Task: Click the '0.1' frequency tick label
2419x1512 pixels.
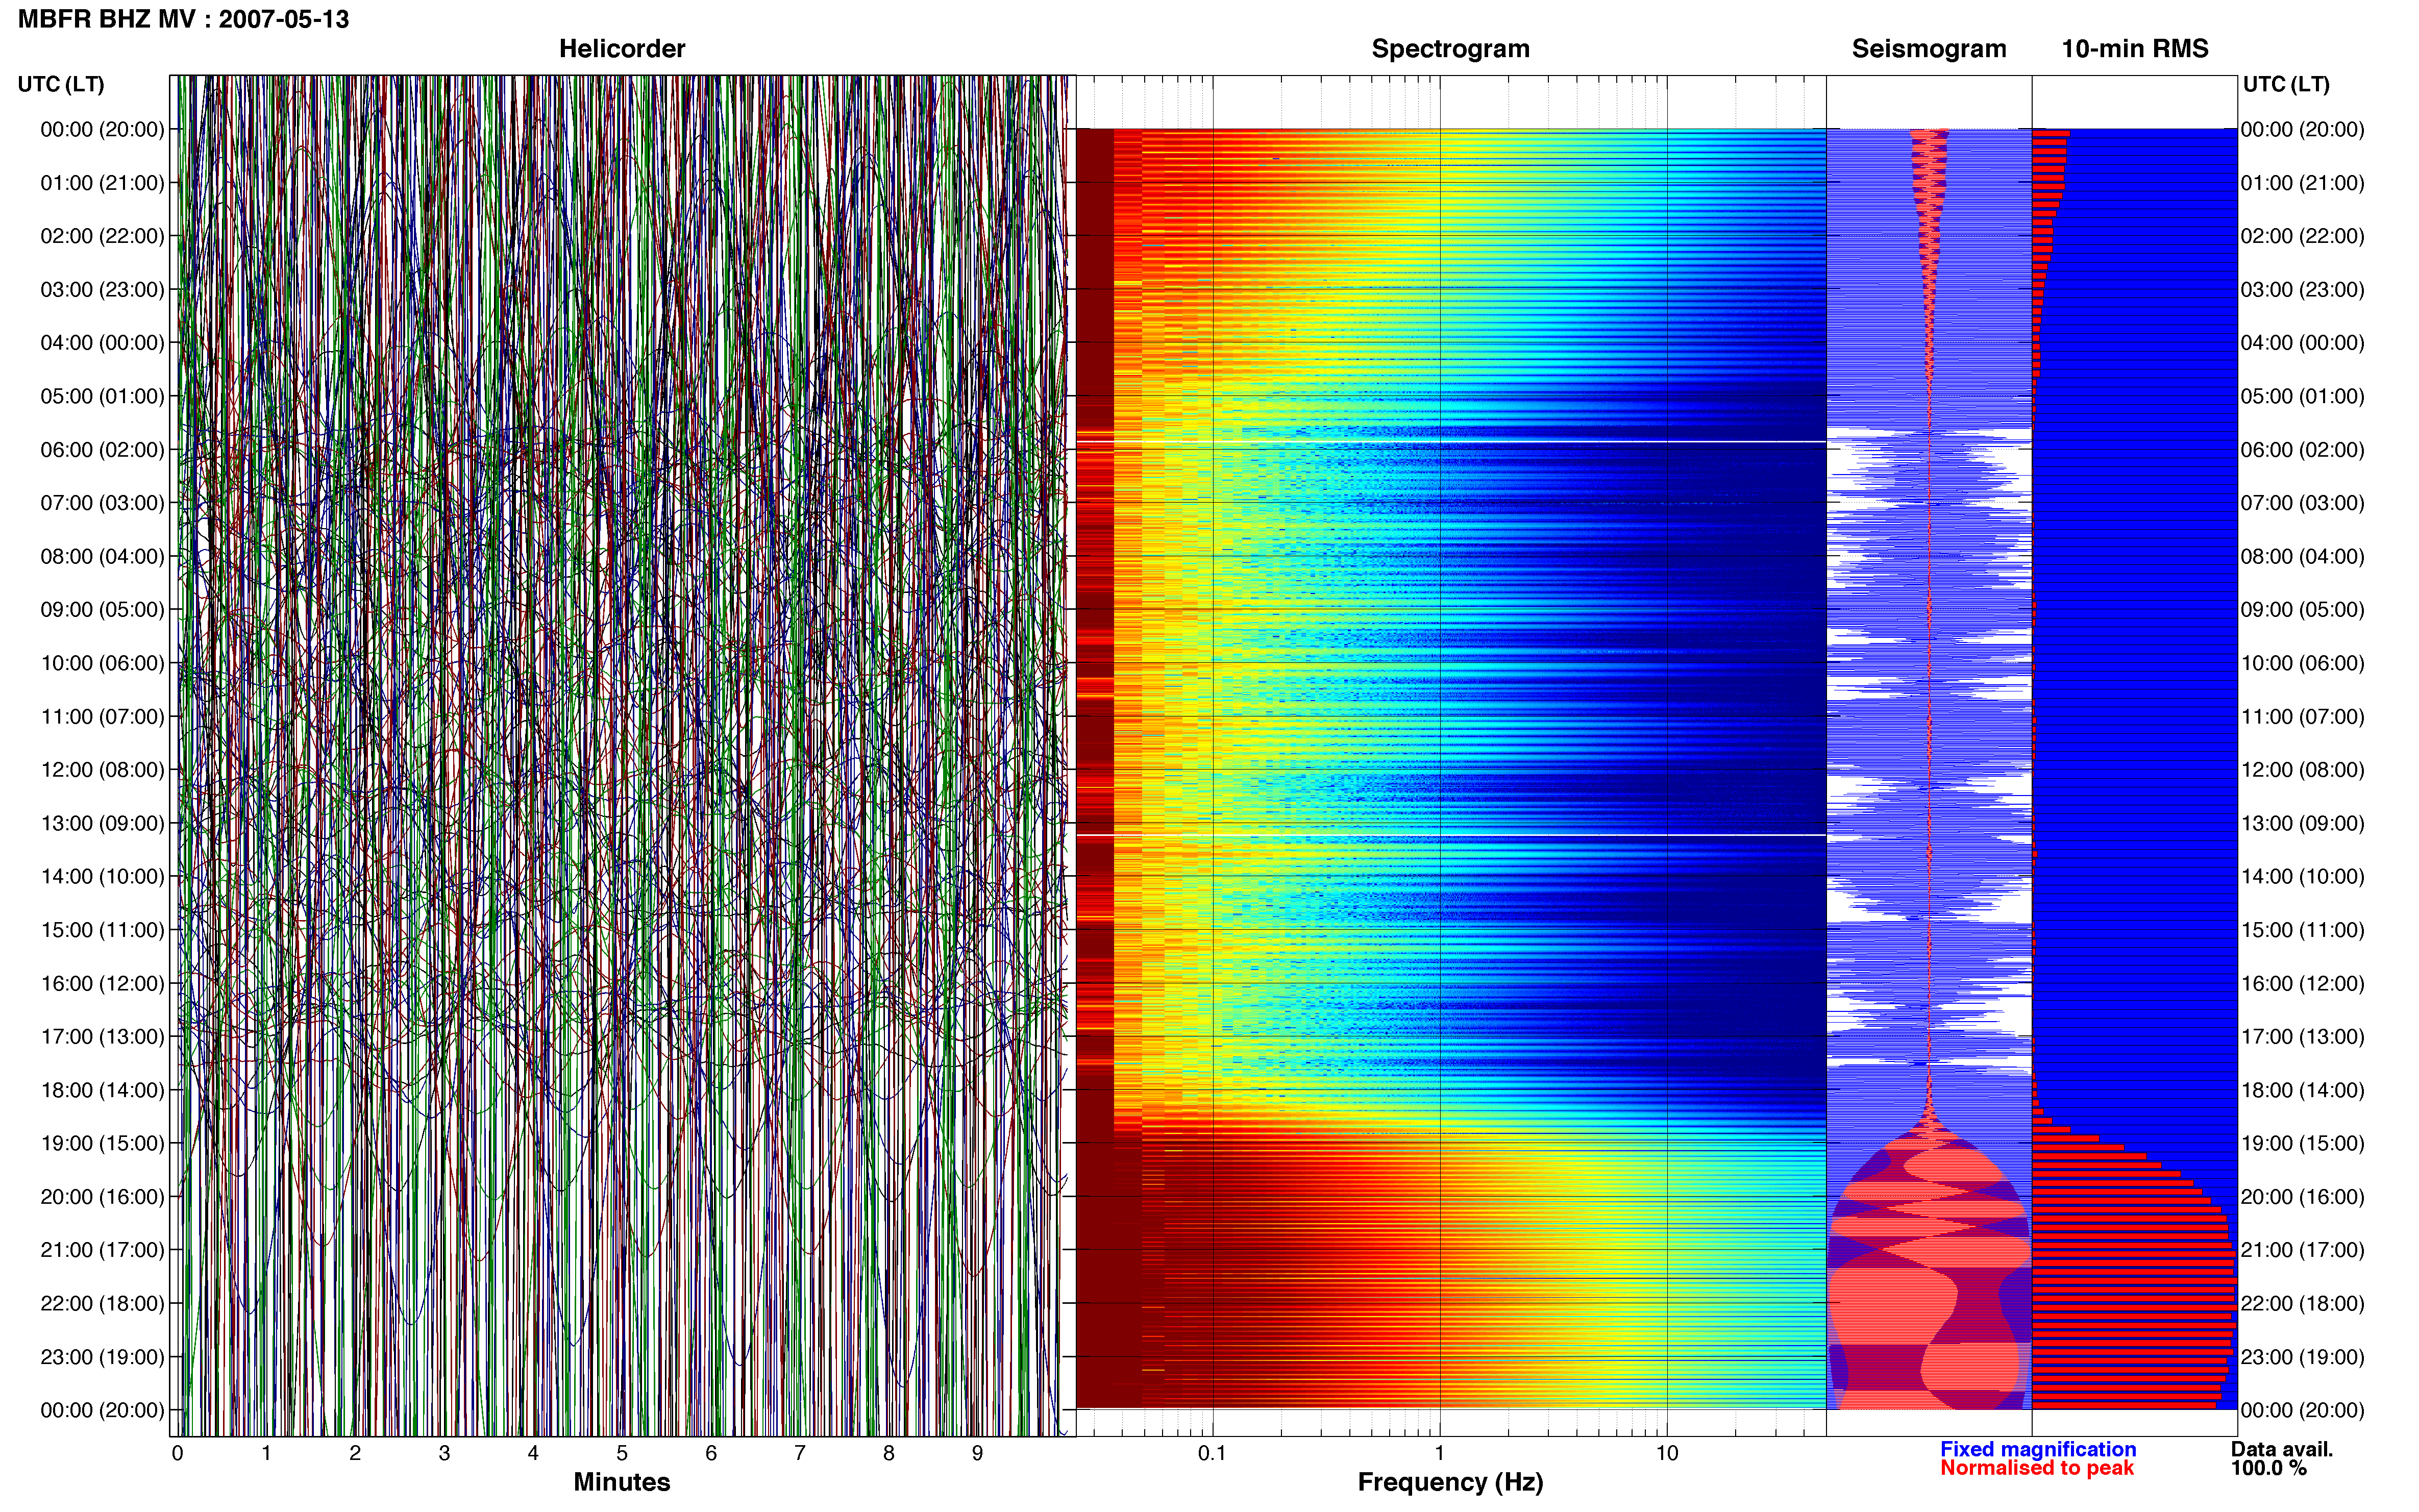Action: pos(1212,1453)
